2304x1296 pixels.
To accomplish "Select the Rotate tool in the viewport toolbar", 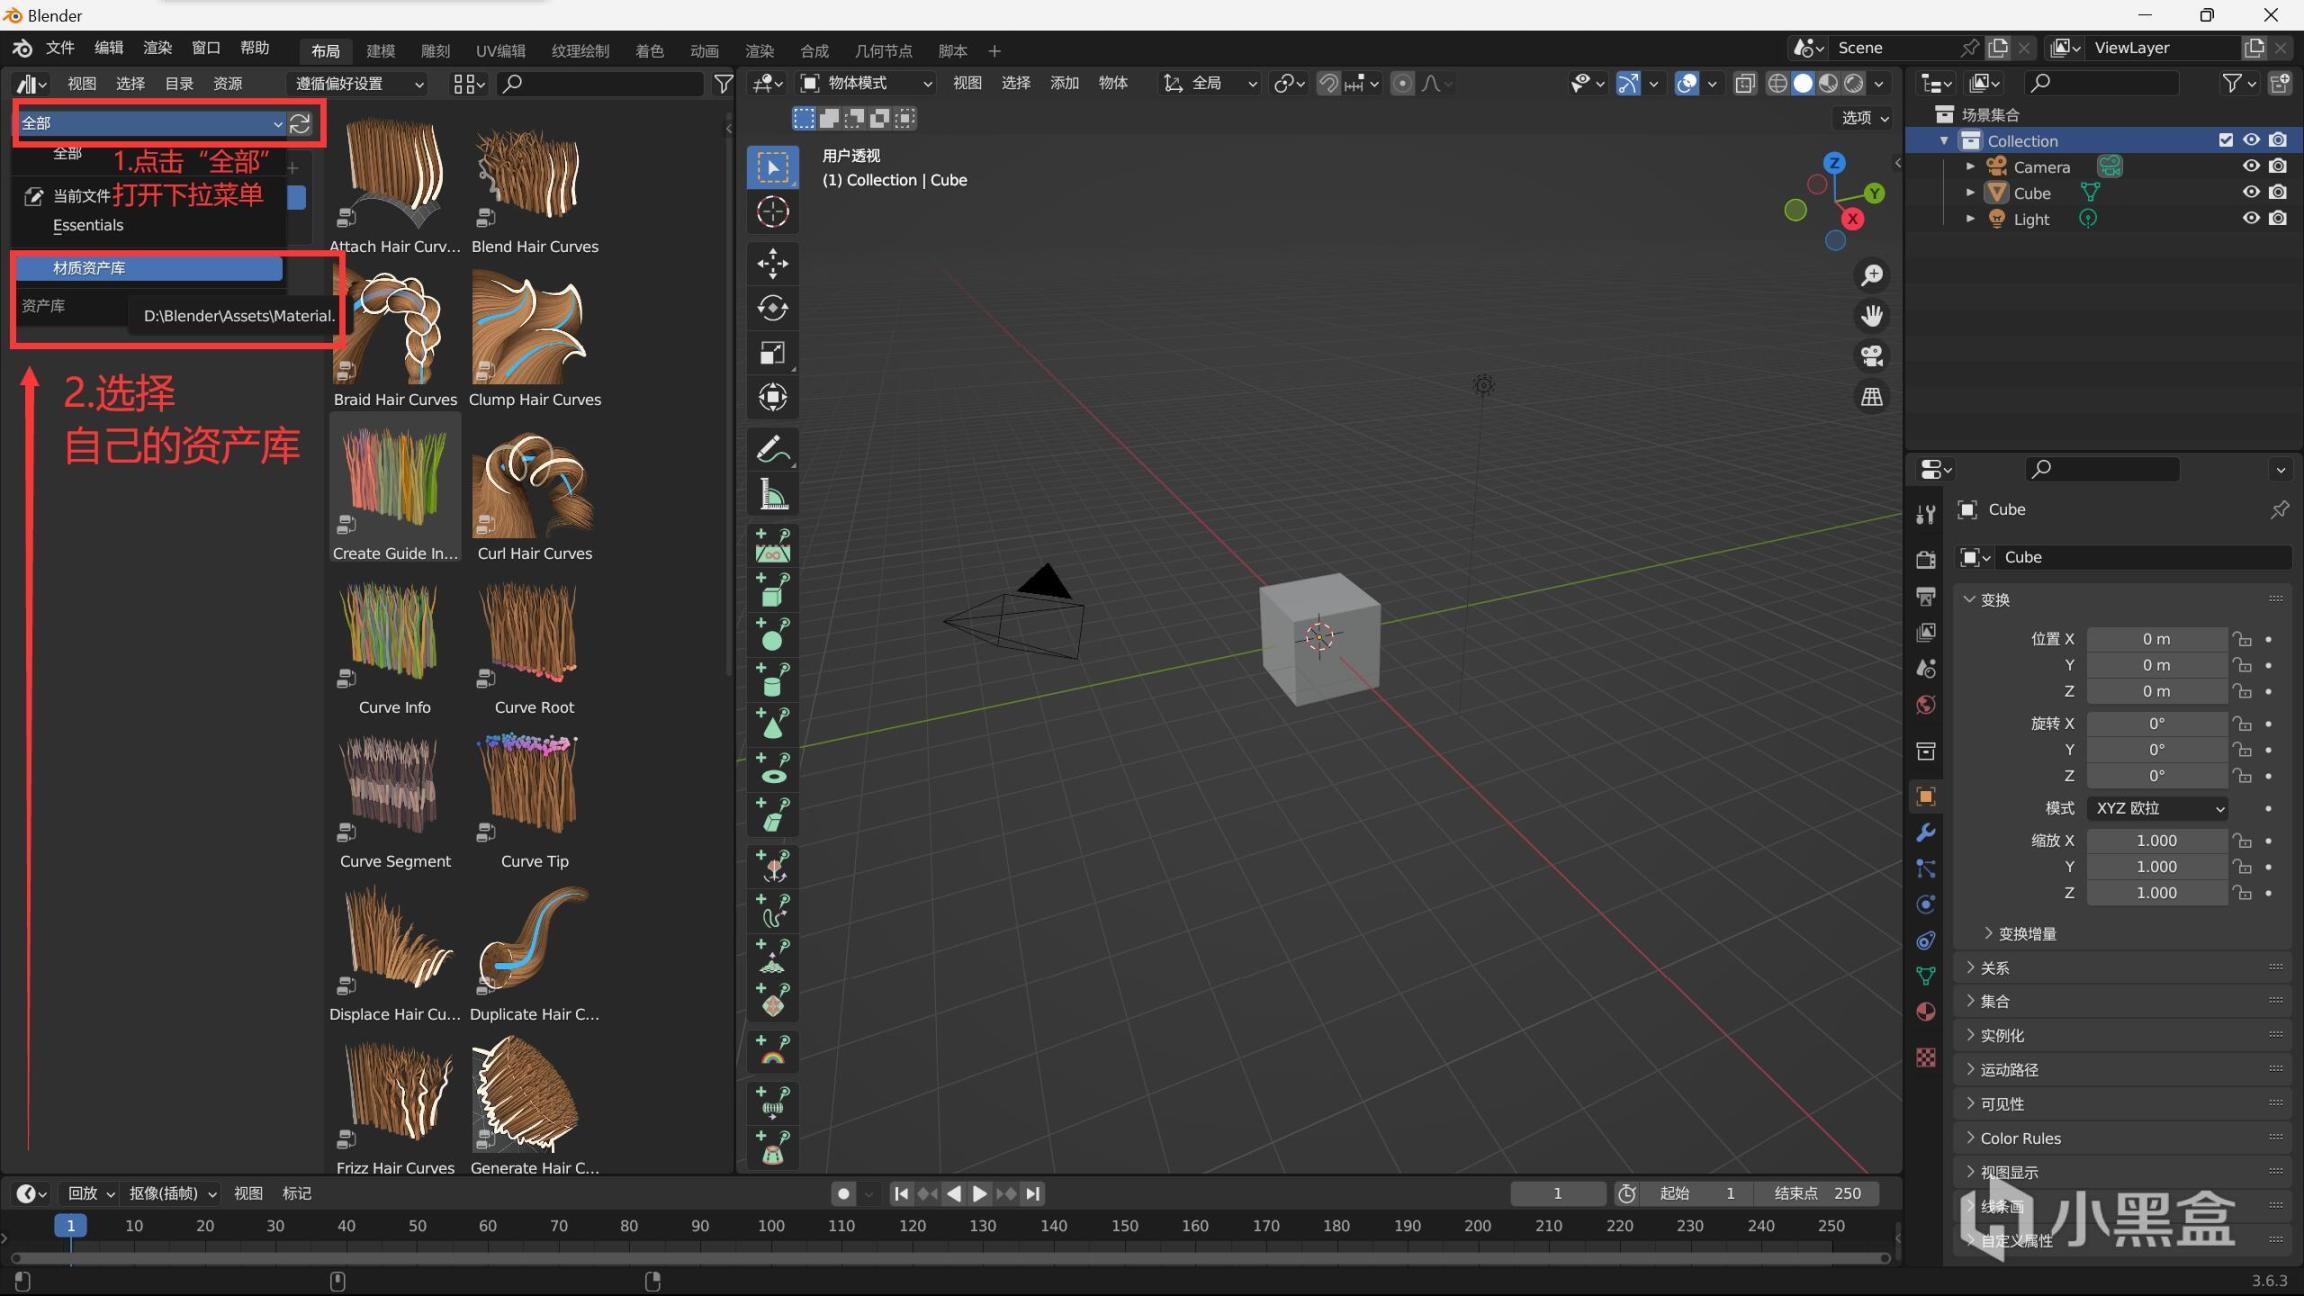I will pos(772,308).
